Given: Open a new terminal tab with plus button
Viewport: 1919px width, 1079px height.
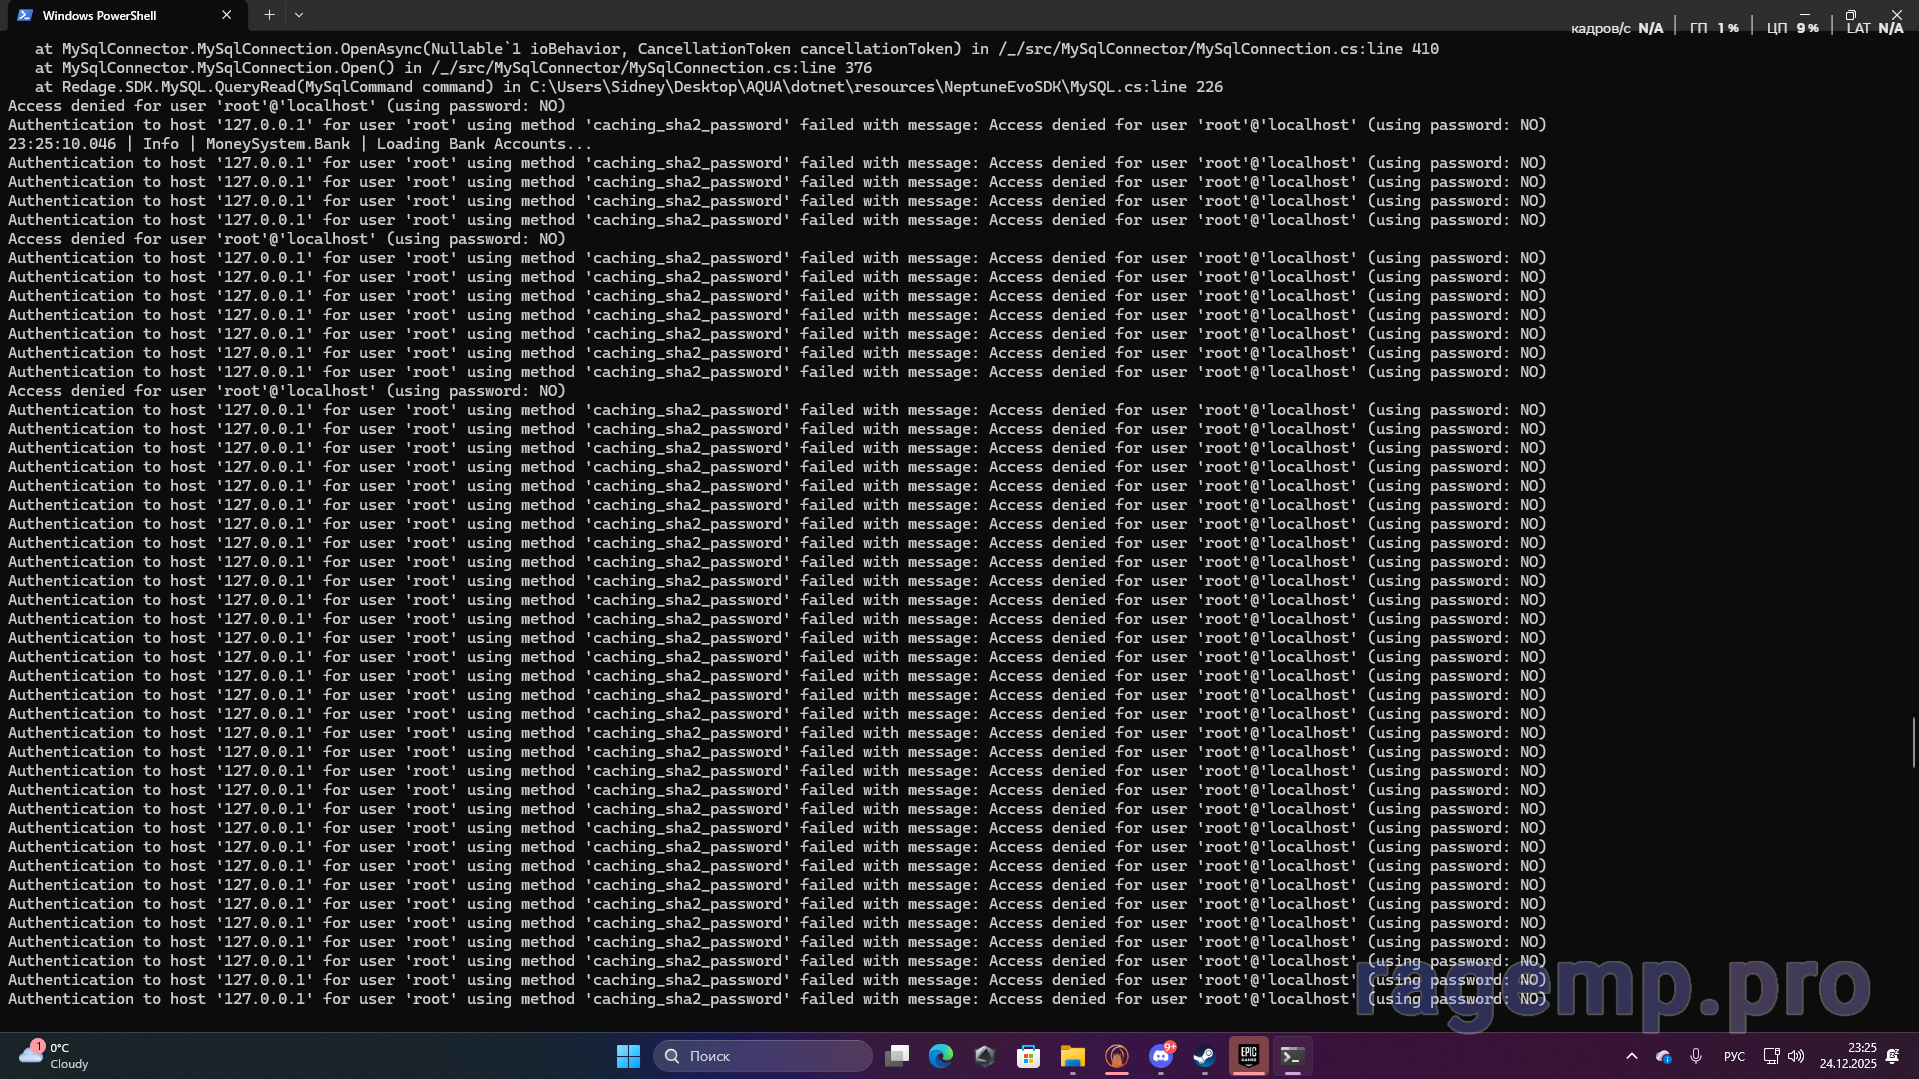Looking at the screenshot, I should 269,15.
